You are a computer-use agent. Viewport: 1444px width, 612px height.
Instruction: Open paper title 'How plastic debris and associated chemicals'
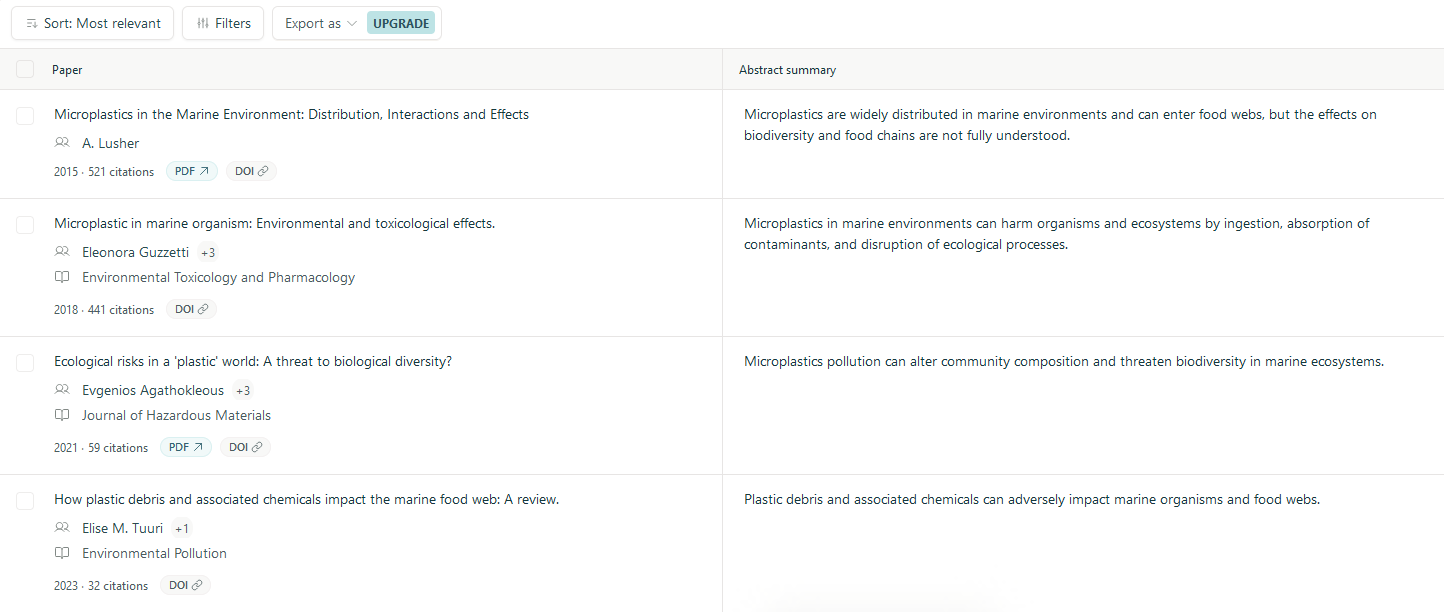pyautogui.click(x=306, y=499)
